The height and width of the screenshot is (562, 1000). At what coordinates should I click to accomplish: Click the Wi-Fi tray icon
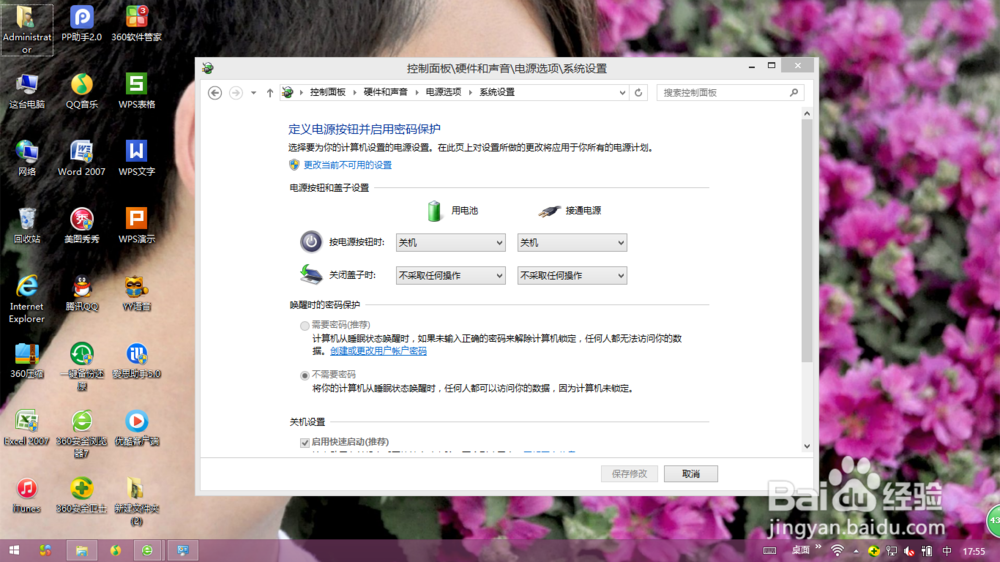point(837,550)
